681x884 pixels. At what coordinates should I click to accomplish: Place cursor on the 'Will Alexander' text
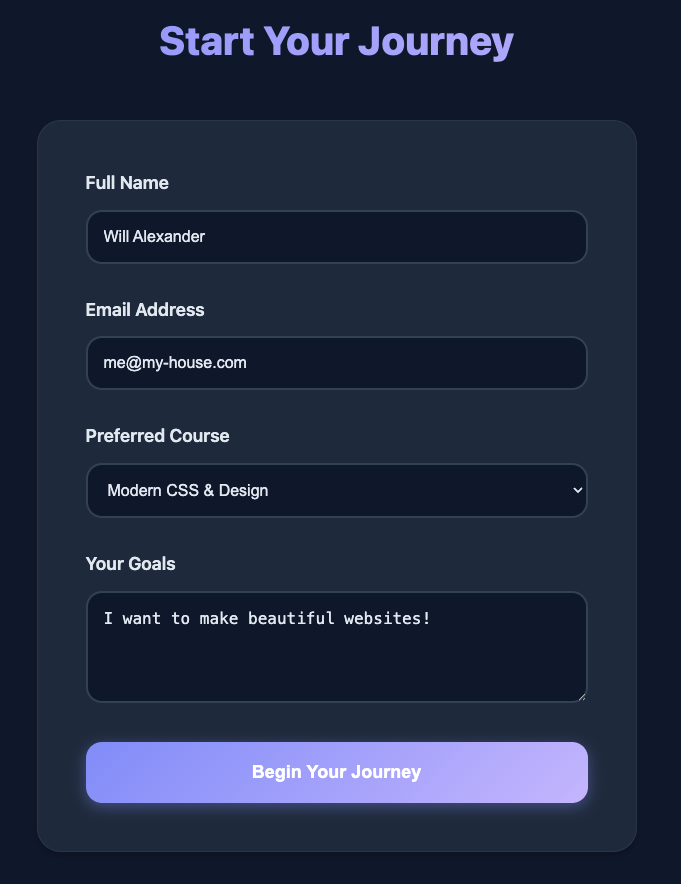(154, 237)
